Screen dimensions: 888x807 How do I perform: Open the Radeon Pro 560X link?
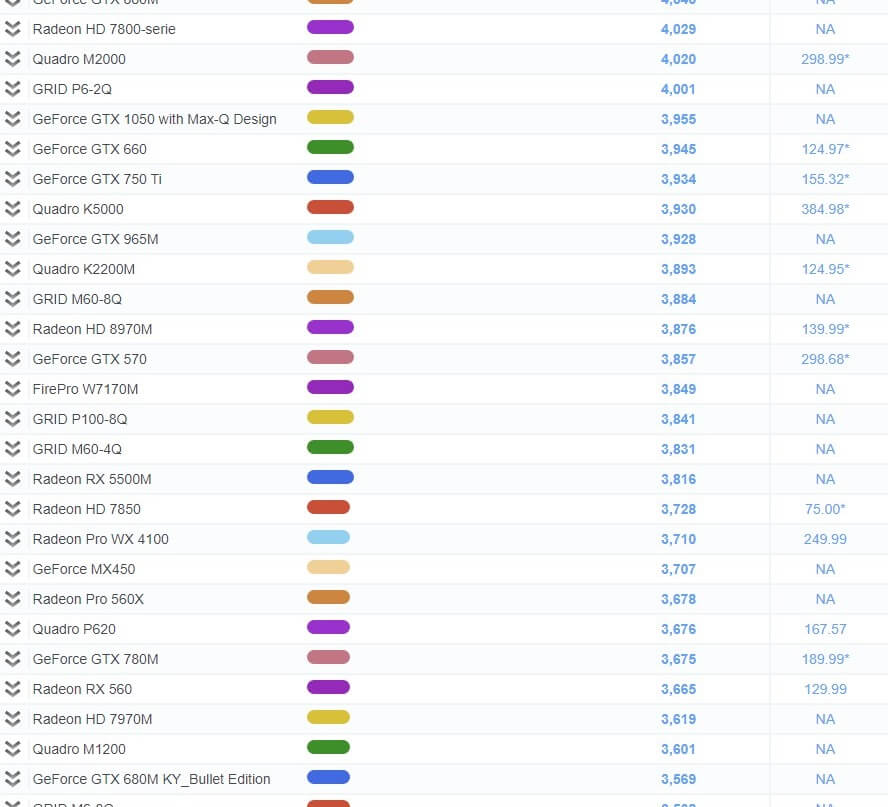pyautogui.click(x=88, y=599)
